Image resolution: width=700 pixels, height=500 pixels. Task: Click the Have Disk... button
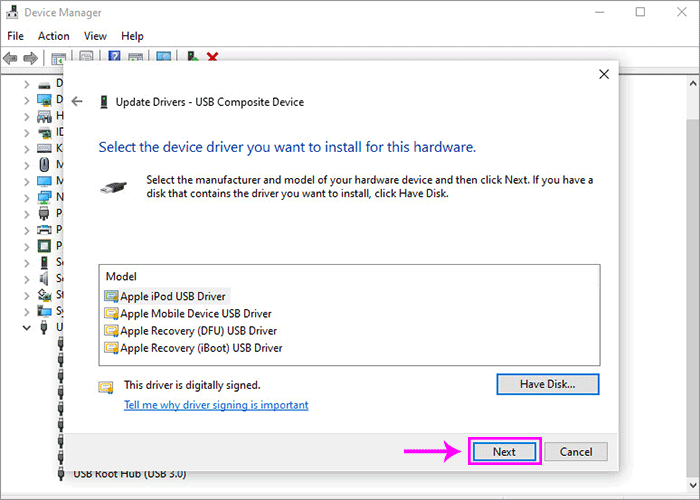point(547,384)
